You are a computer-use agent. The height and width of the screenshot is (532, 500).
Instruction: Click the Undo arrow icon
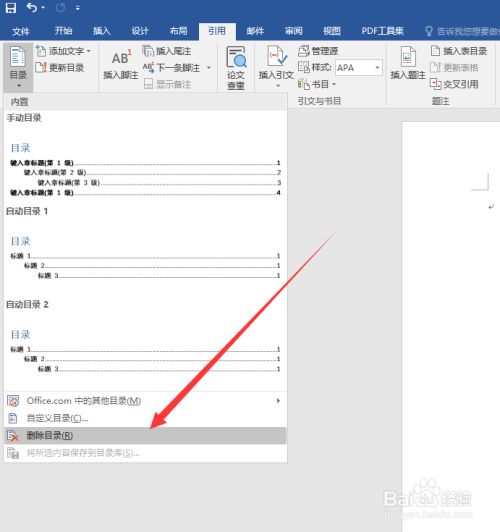click(x=32, y=7)
